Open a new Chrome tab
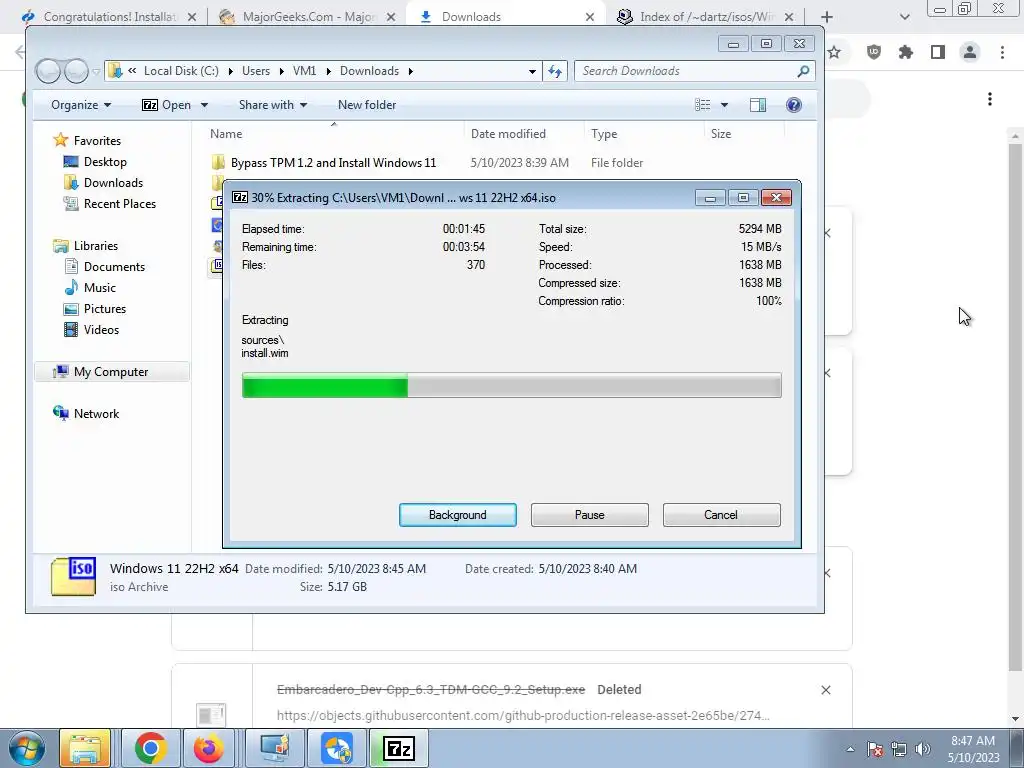The width and height of the screenshot is (1024, 768). coord(827,17)
